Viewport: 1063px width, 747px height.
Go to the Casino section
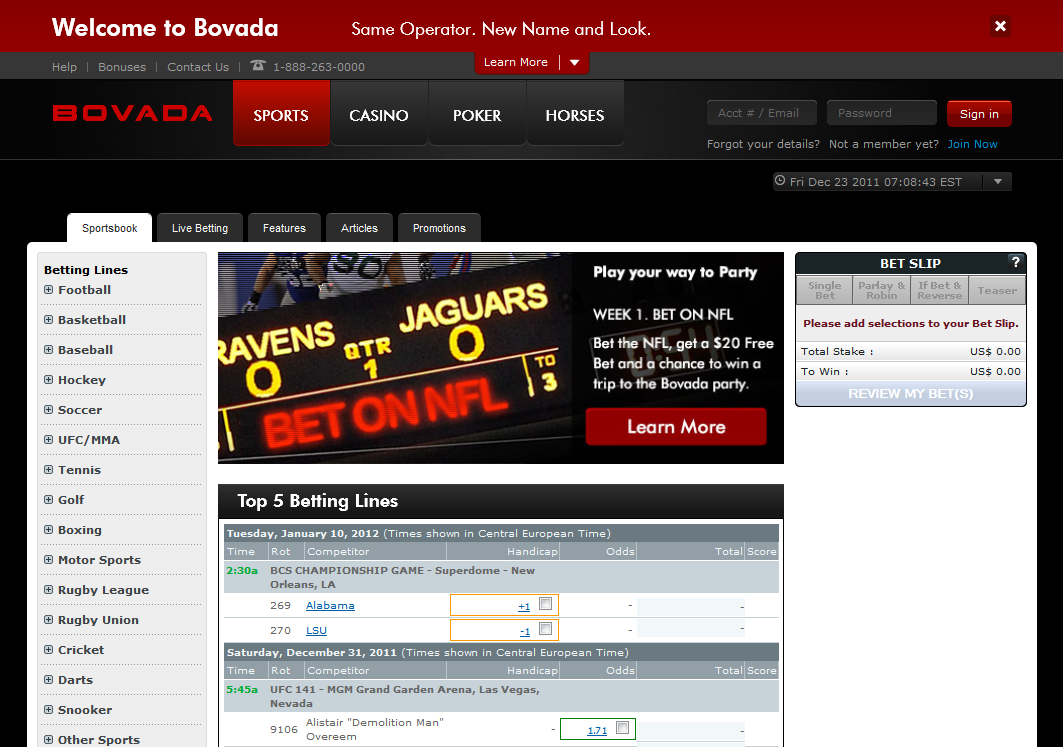click(x=379, y=113)
